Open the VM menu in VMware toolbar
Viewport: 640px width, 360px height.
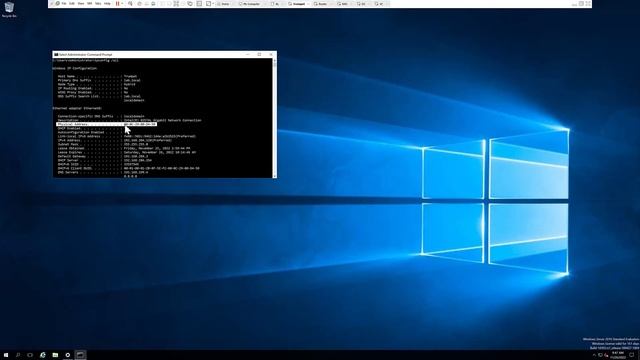point(89,4)
